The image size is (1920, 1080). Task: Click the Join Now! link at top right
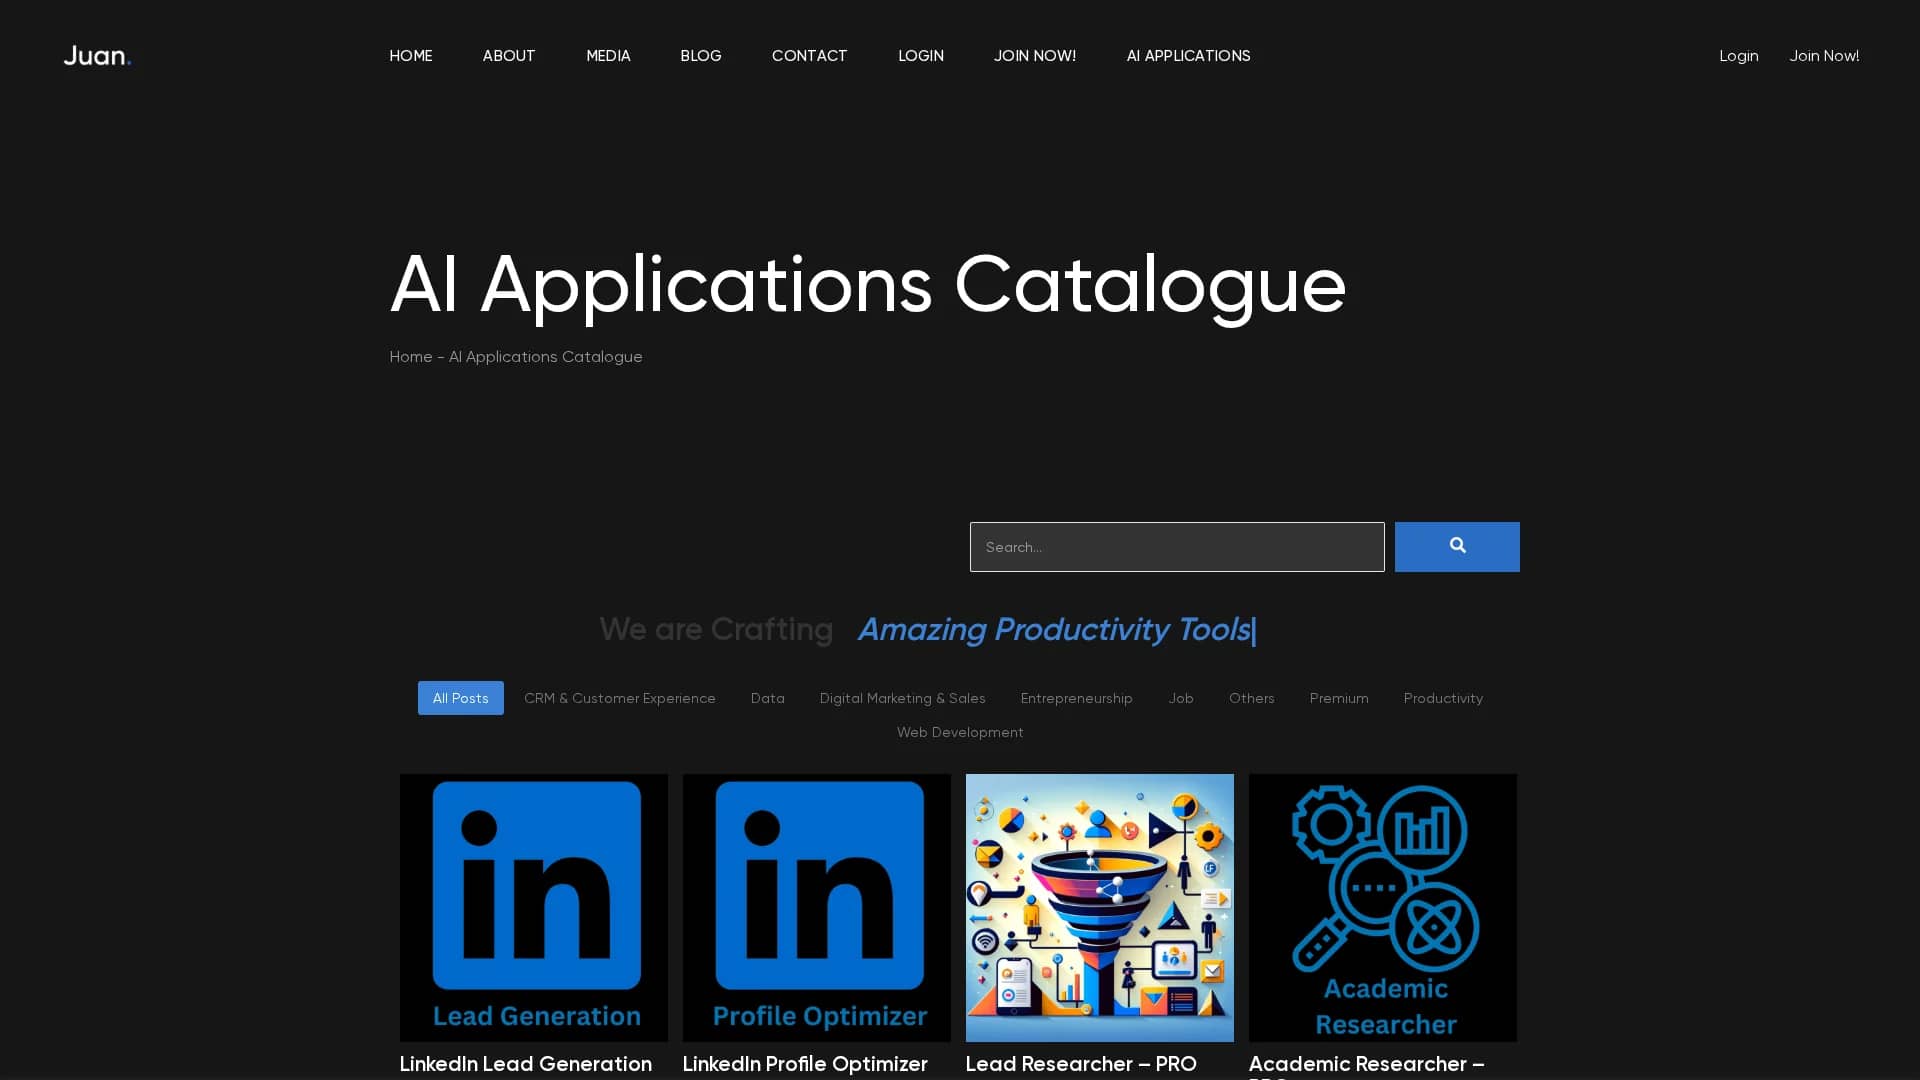click(x=1824, y=56)
